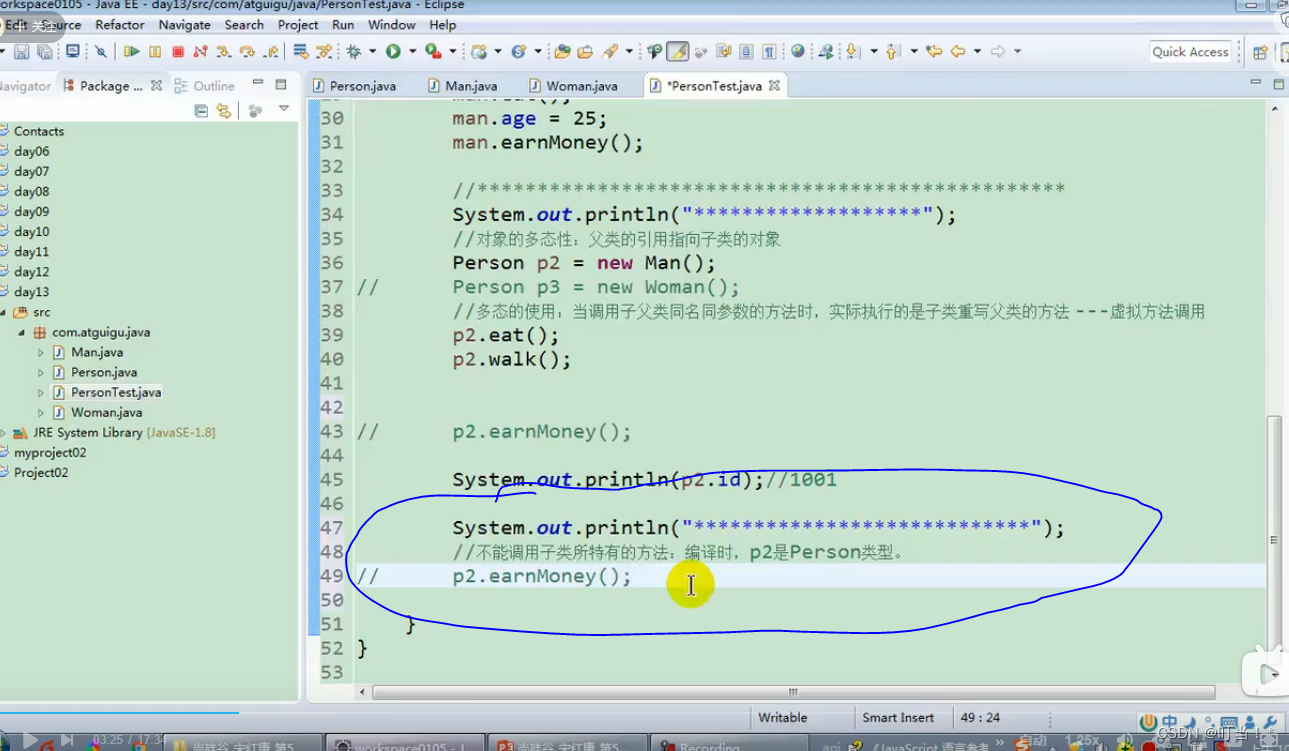The width and height of the screenshot is (1289, 751).
Task: Switch to the Outline view tab
Action: click(205, 86)
